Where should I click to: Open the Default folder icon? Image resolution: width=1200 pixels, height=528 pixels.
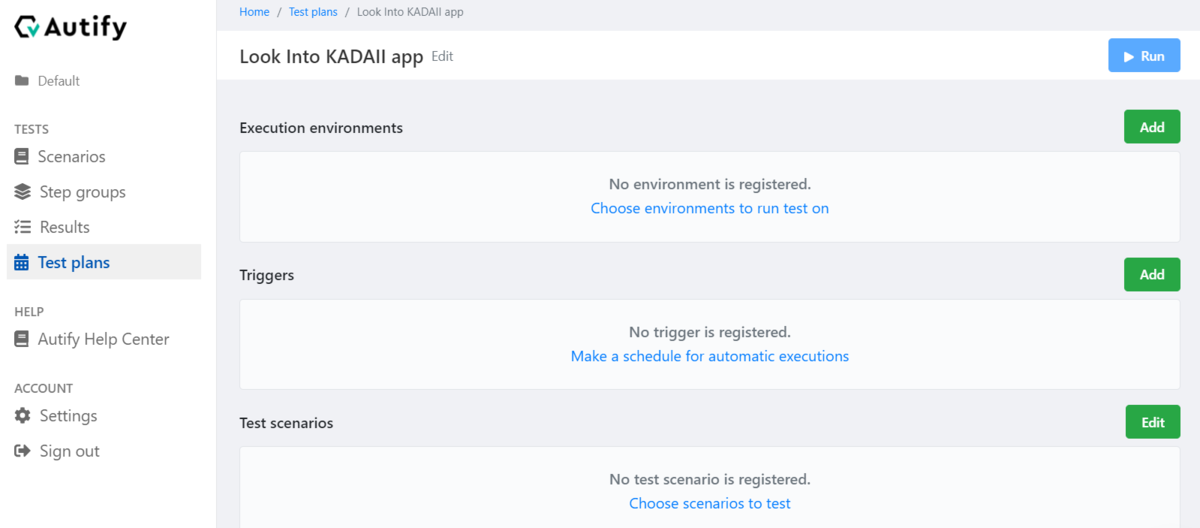click(21, 81)
